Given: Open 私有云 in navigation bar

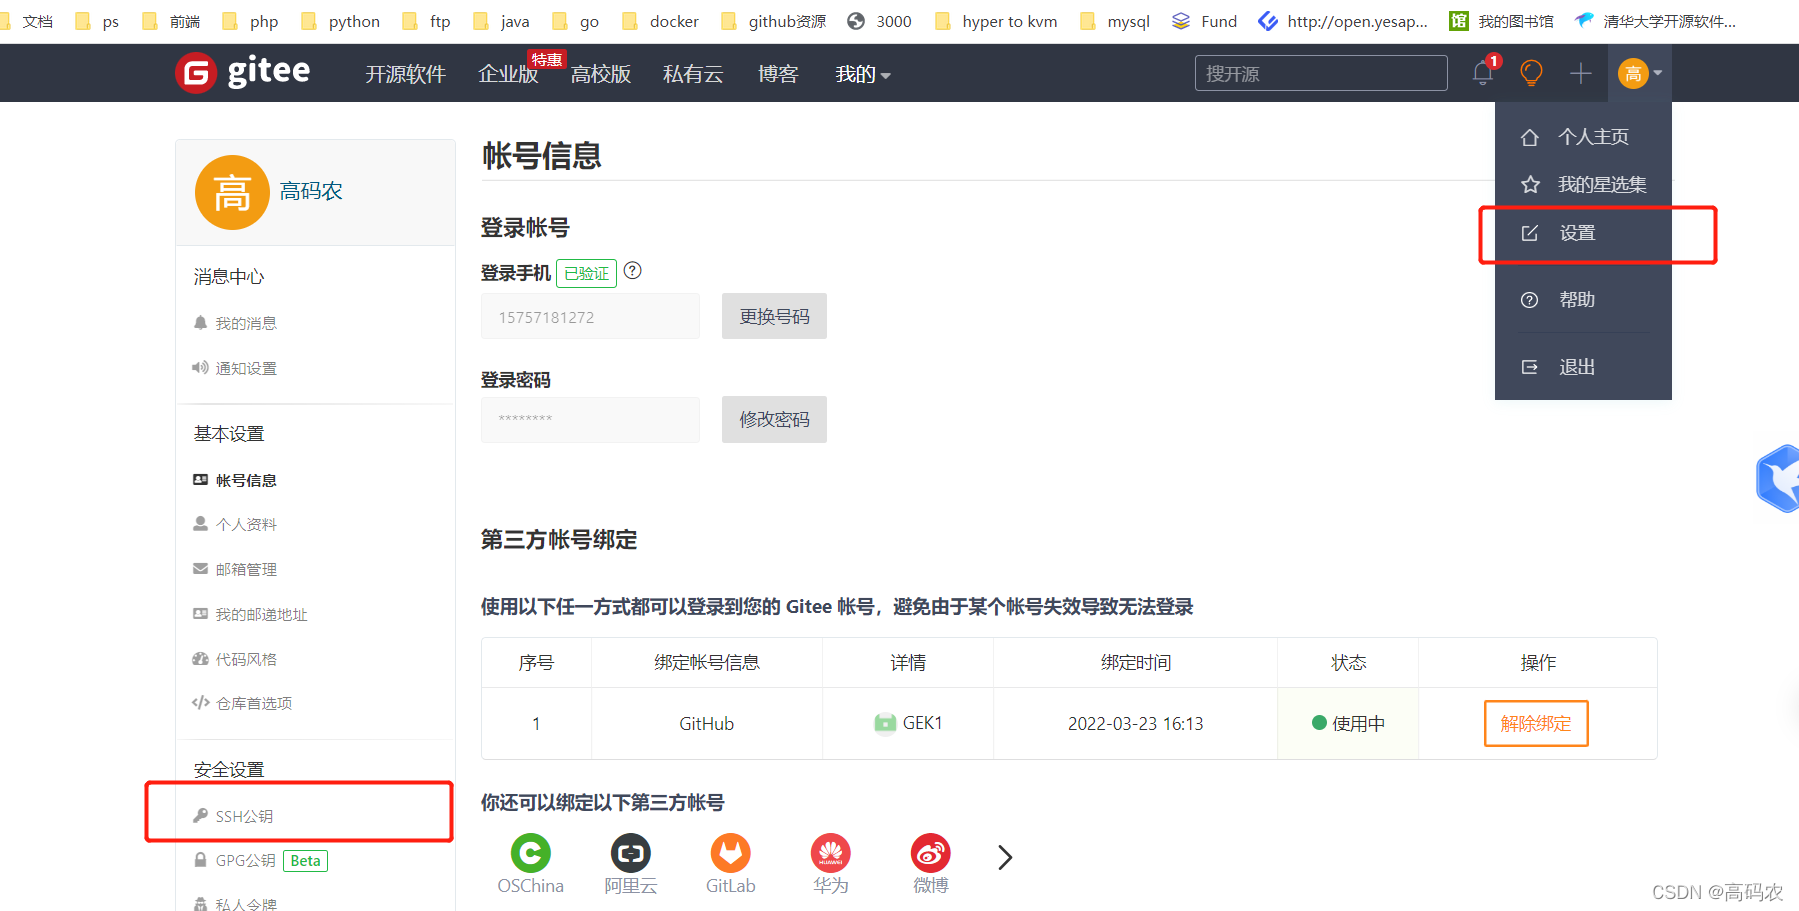Looking at the screenshot, I should click(x=693, y=74).
